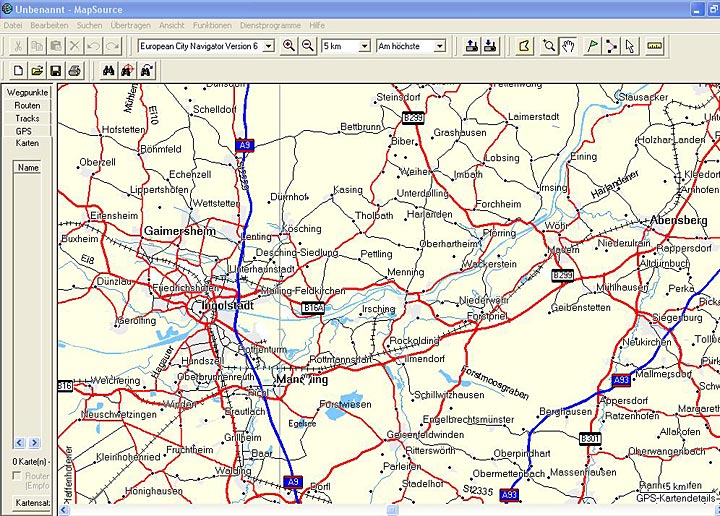Switch to the Wegpunkte tab
The height and width of the screenshot is (516, 720).
28,92
